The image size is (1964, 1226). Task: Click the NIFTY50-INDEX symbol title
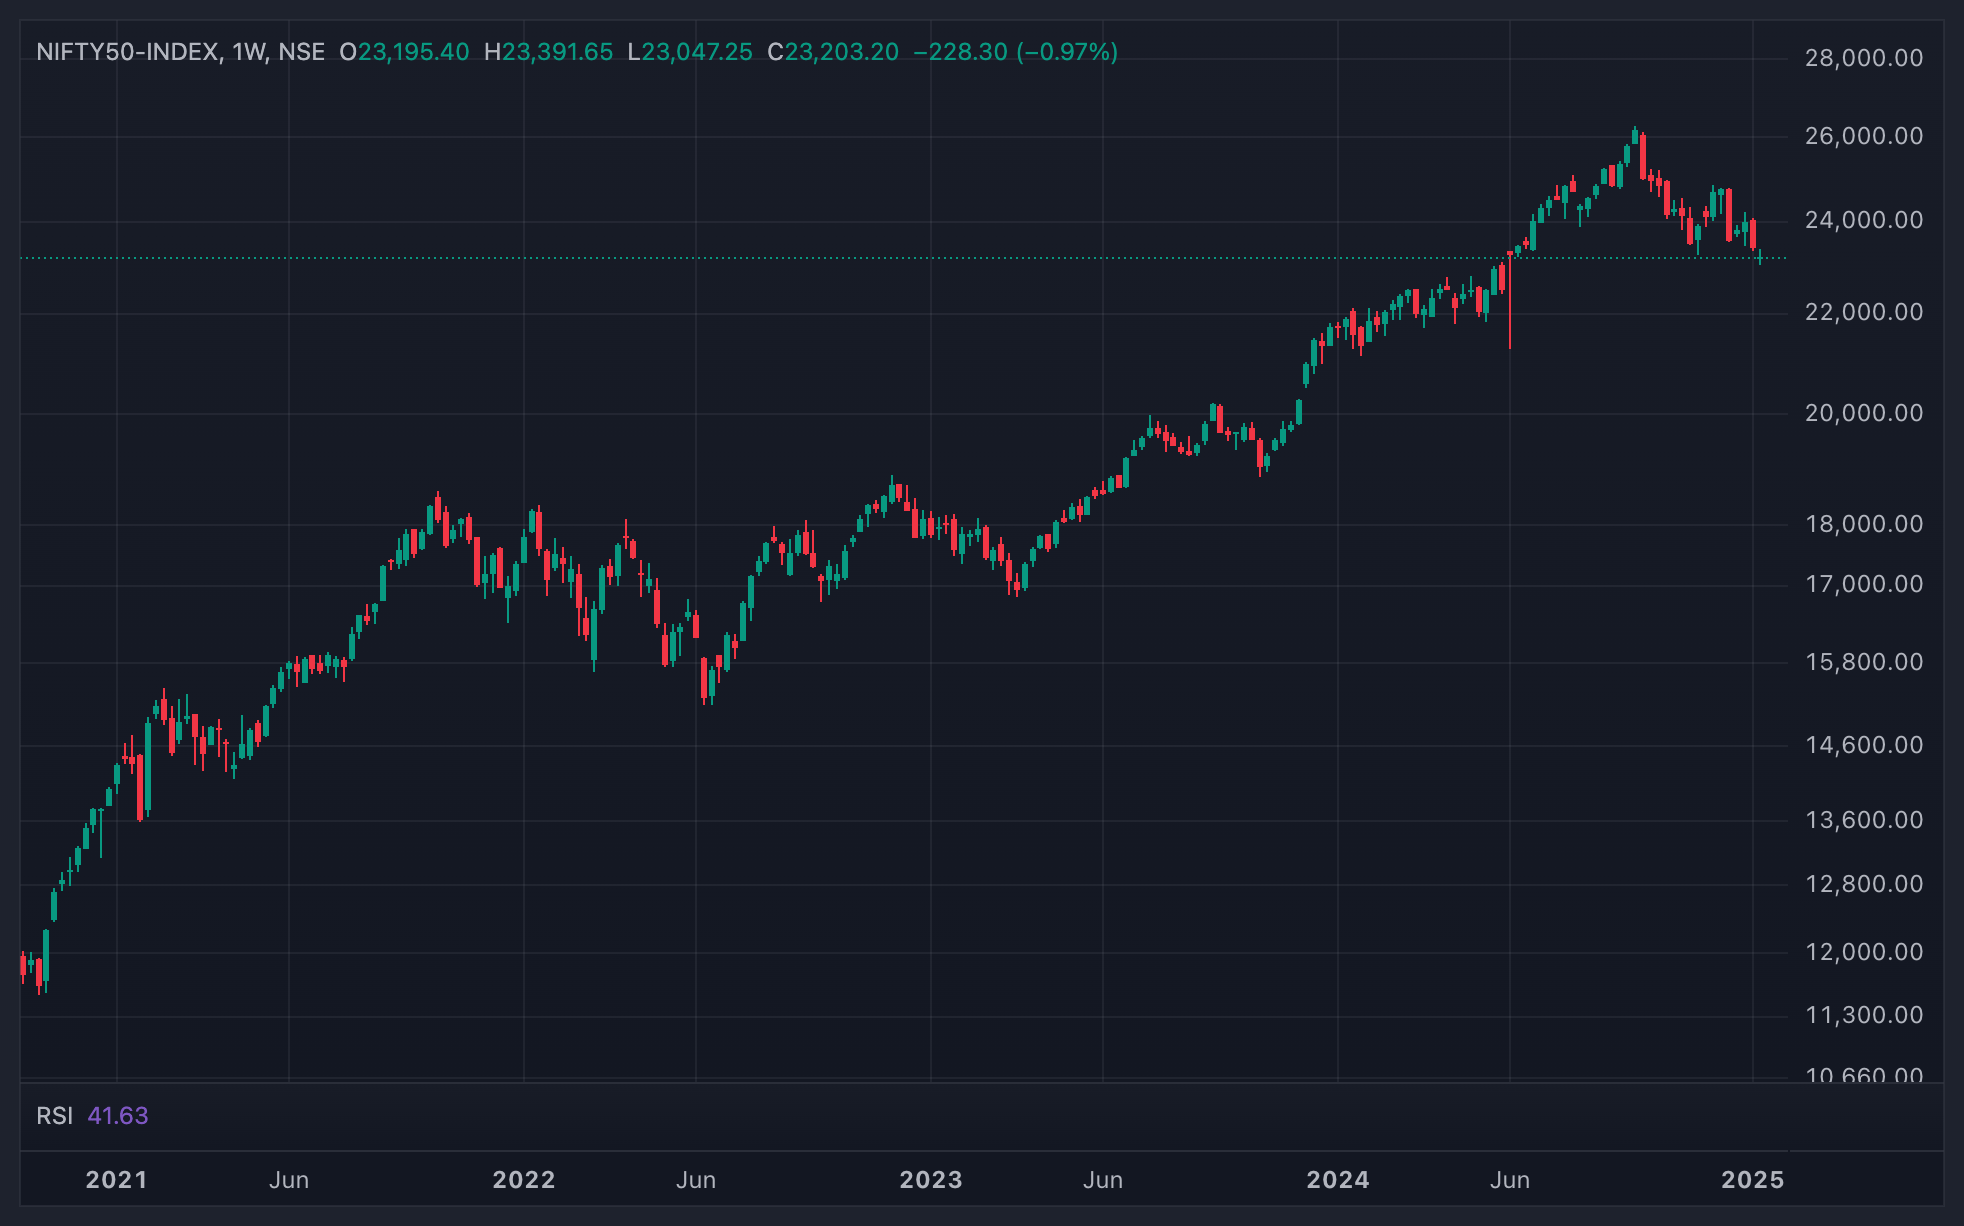(x=127, y=52)
